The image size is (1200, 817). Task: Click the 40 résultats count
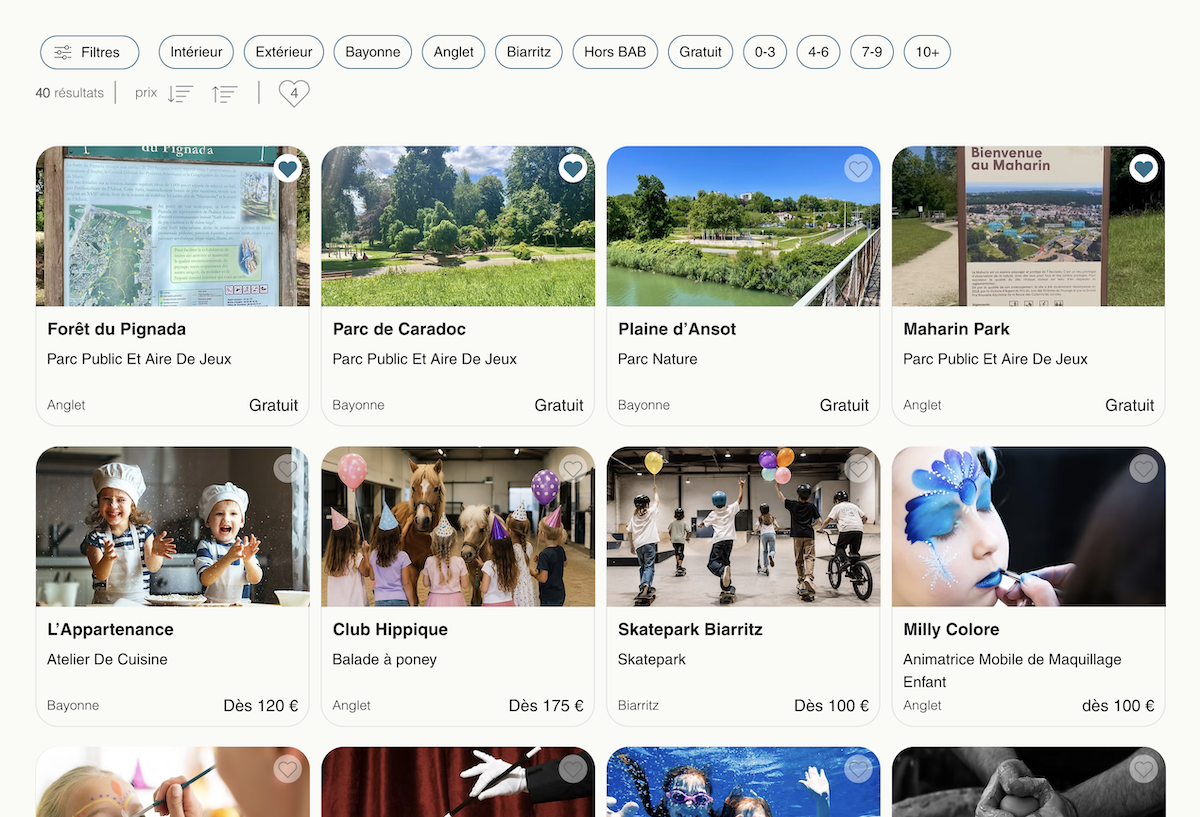click(69, 93)
